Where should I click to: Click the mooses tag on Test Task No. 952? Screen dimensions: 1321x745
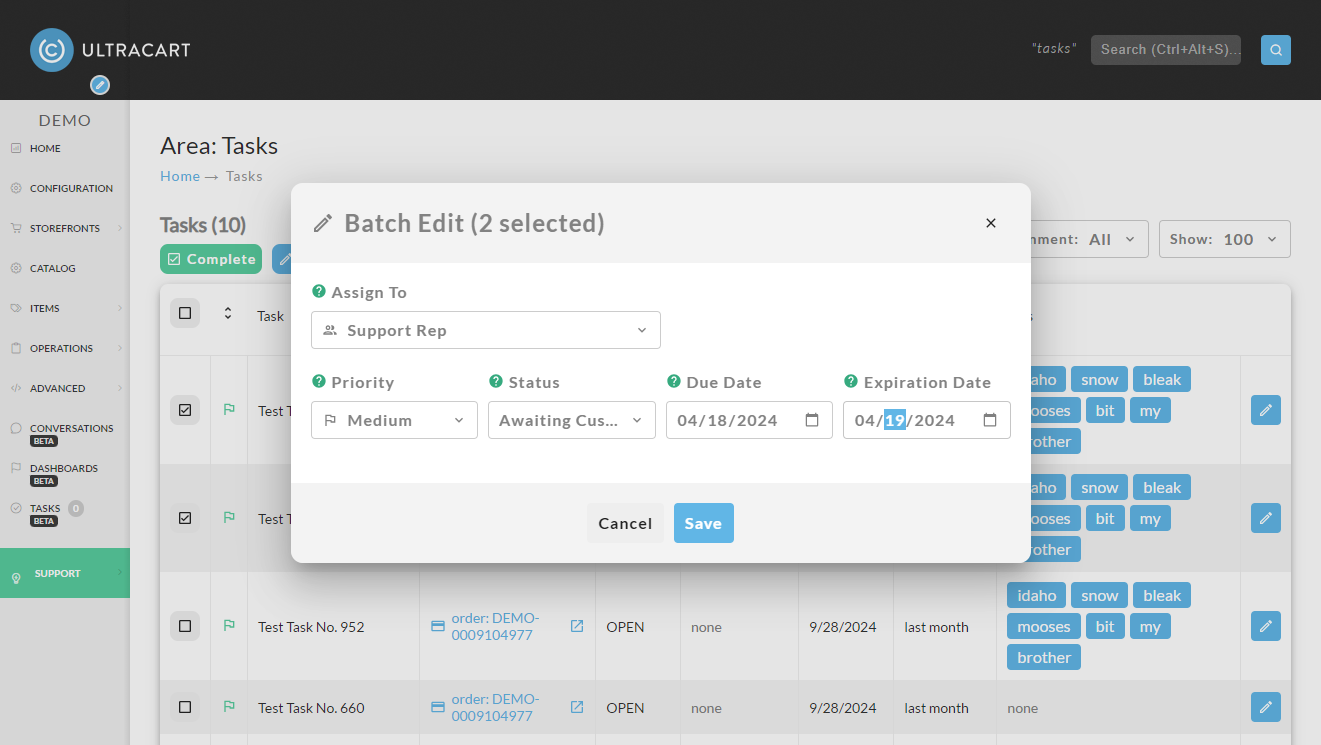point(1044,626)
